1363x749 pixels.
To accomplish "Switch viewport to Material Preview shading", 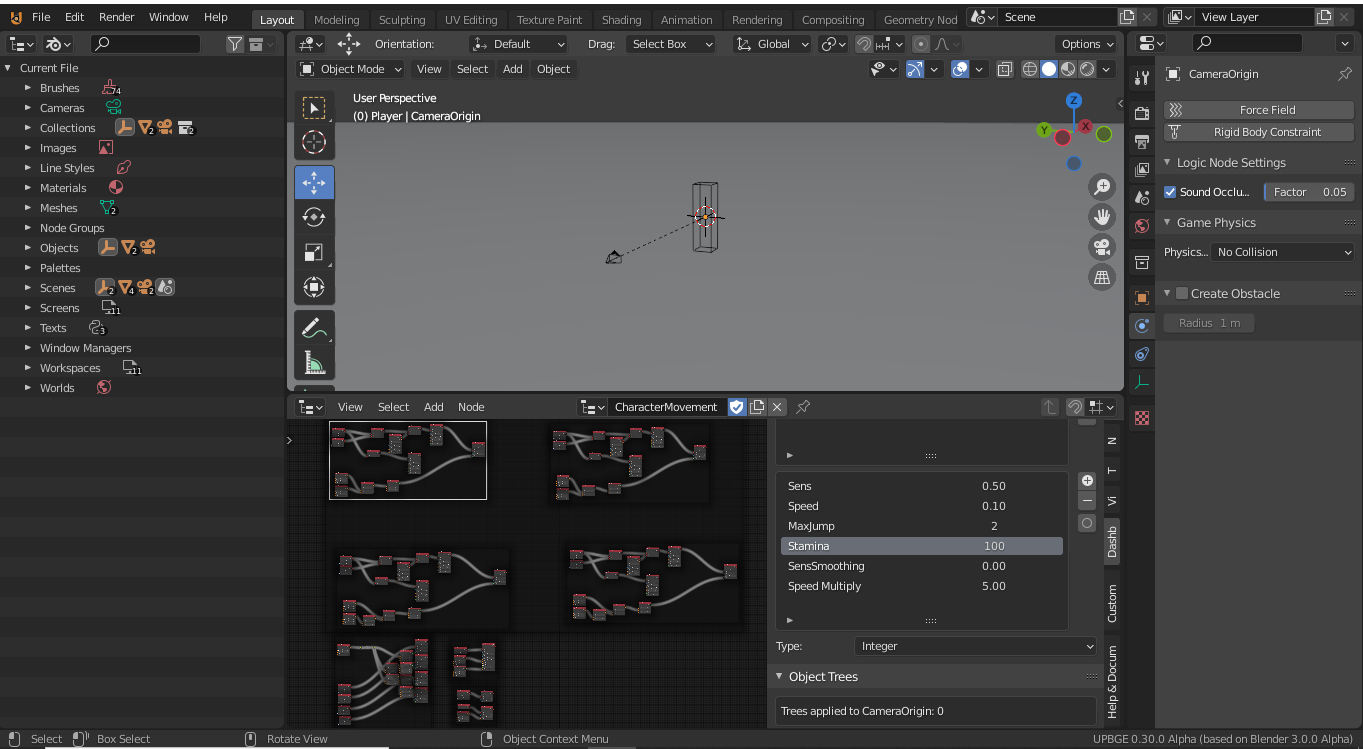I will click(1066, 69).
